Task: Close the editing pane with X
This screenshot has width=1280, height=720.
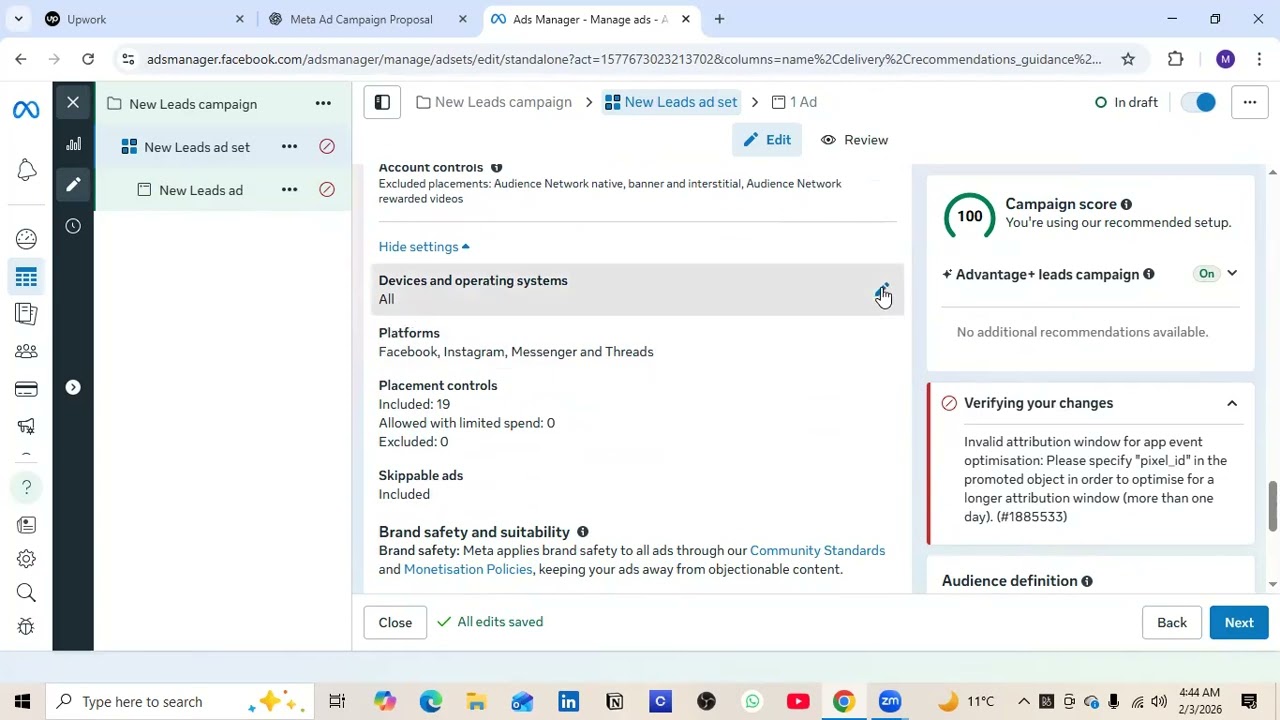Action: click(73, 102)
